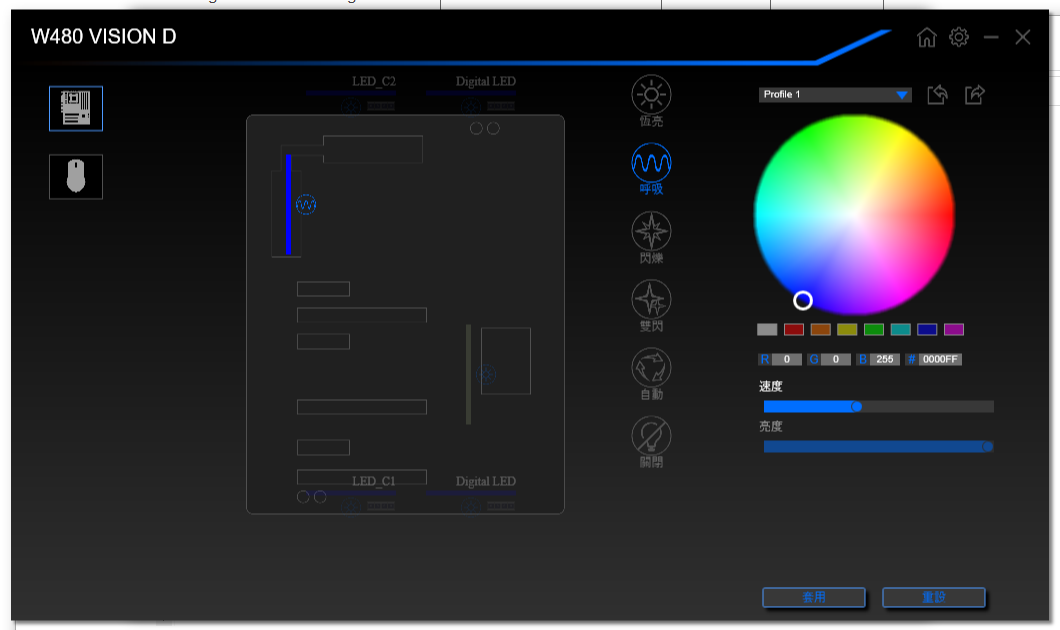Click the 亮度 brightness slider handle
This screenshot has width=1060, height=630.
pyautogui.click(x=988, y=446)
